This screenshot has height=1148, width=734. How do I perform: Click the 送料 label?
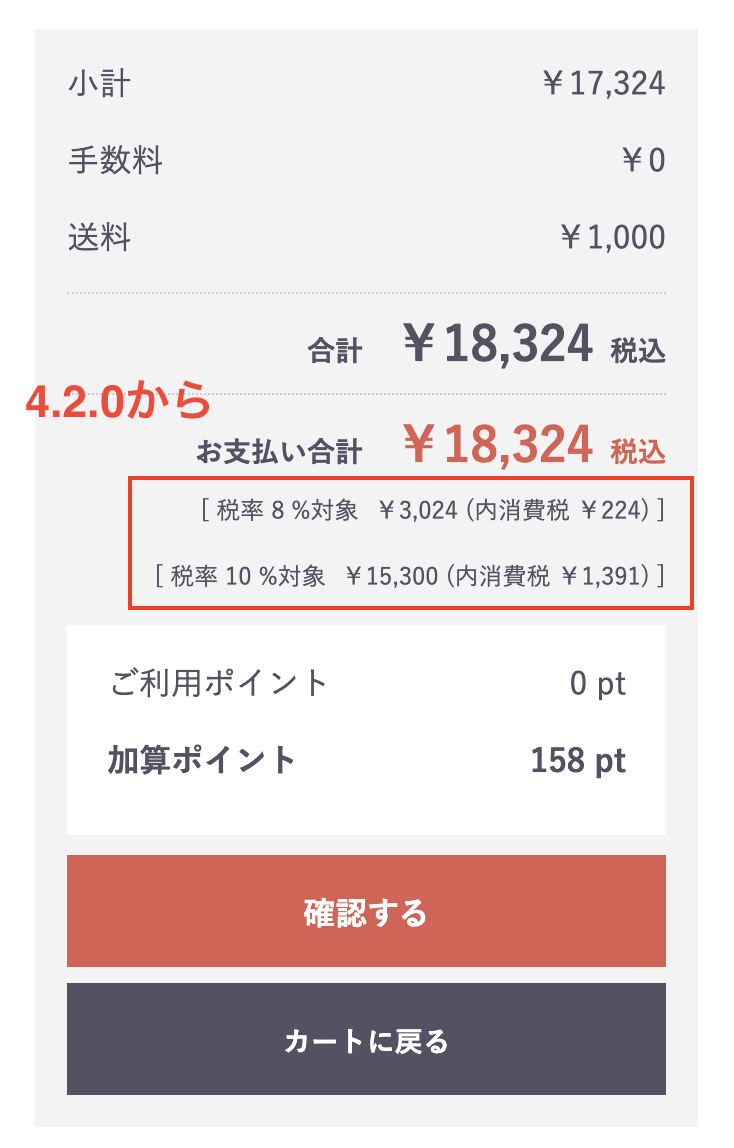click(99, 237)
